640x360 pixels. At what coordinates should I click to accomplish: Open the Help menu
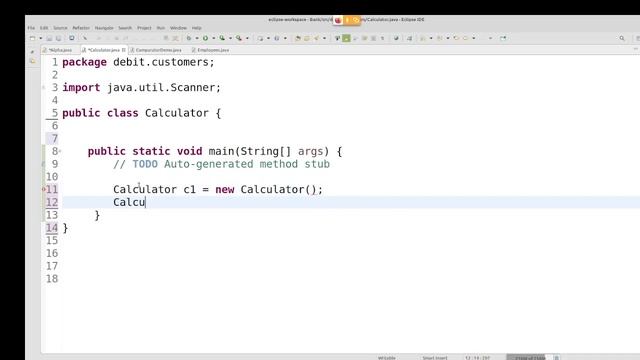[196, 28]
